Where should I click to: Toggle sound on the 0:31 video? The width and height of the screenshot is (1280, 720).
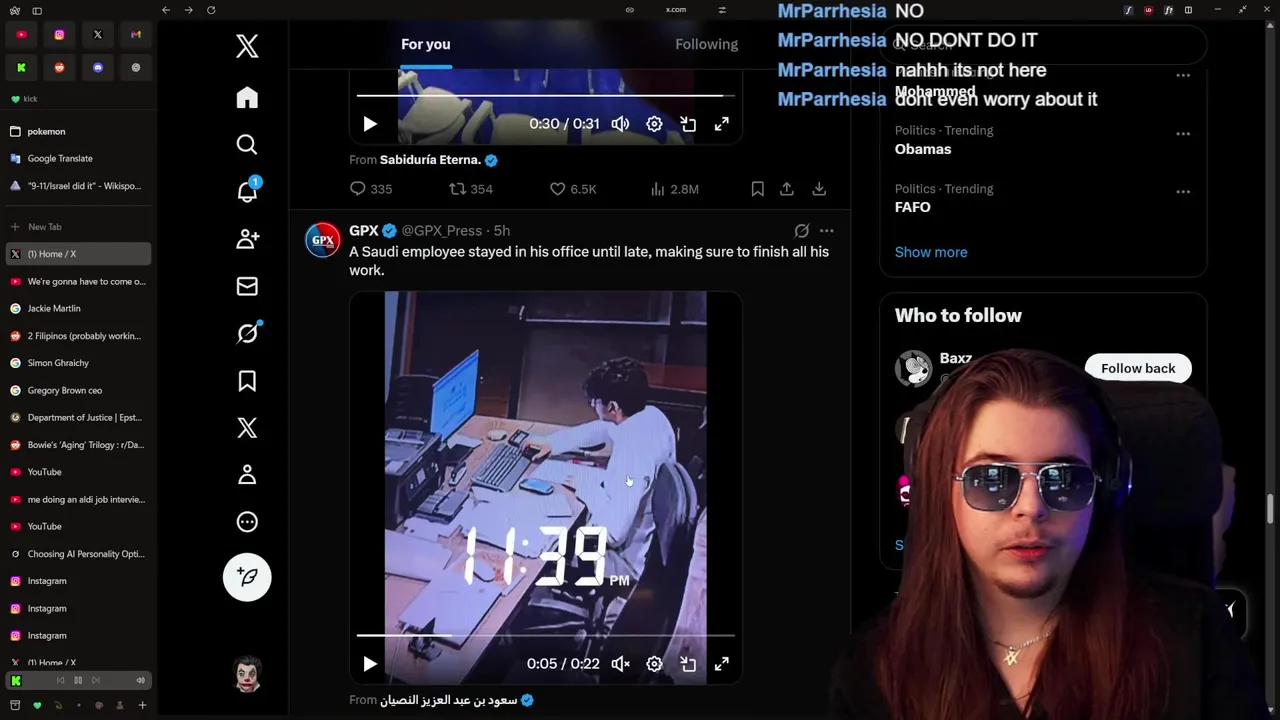tap(621, 124)
